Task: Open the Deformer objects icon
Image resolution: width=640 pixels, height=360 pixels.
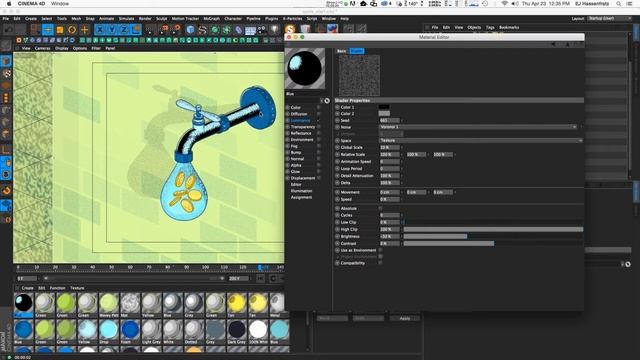Action: tap(238, 29)
